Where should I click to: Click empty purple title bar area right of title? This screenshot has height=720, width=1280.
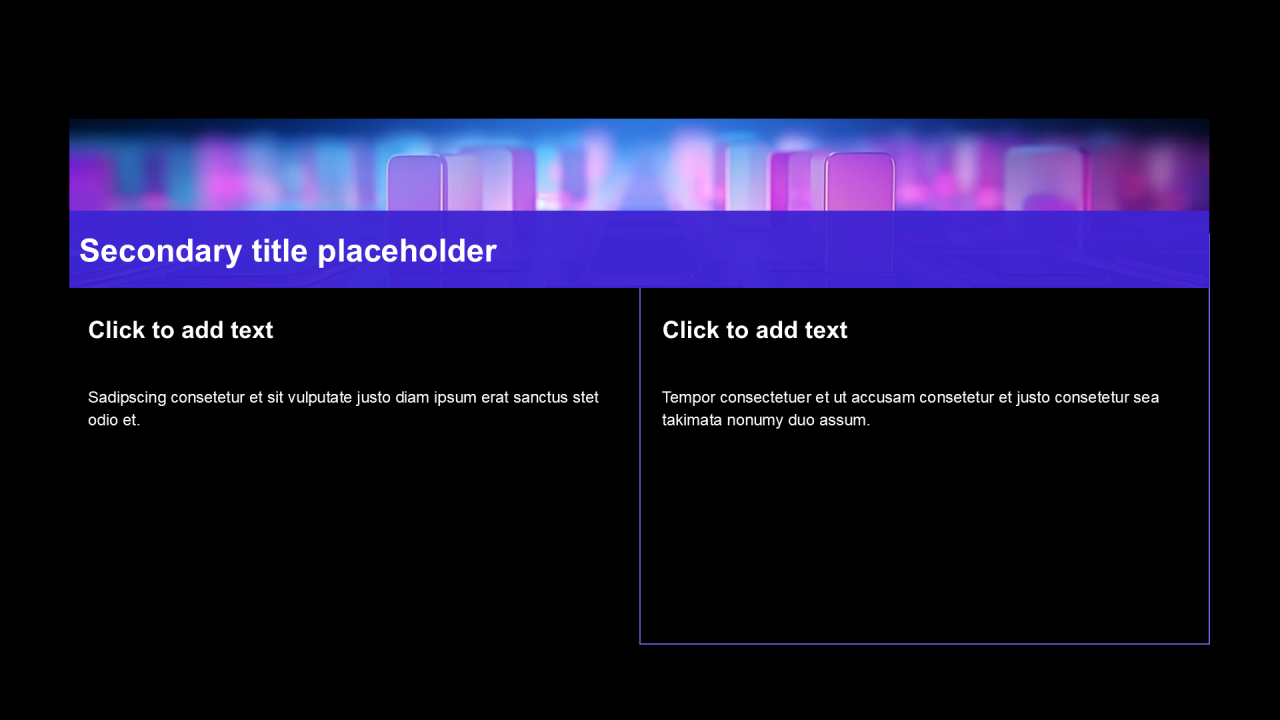point(850,251)
